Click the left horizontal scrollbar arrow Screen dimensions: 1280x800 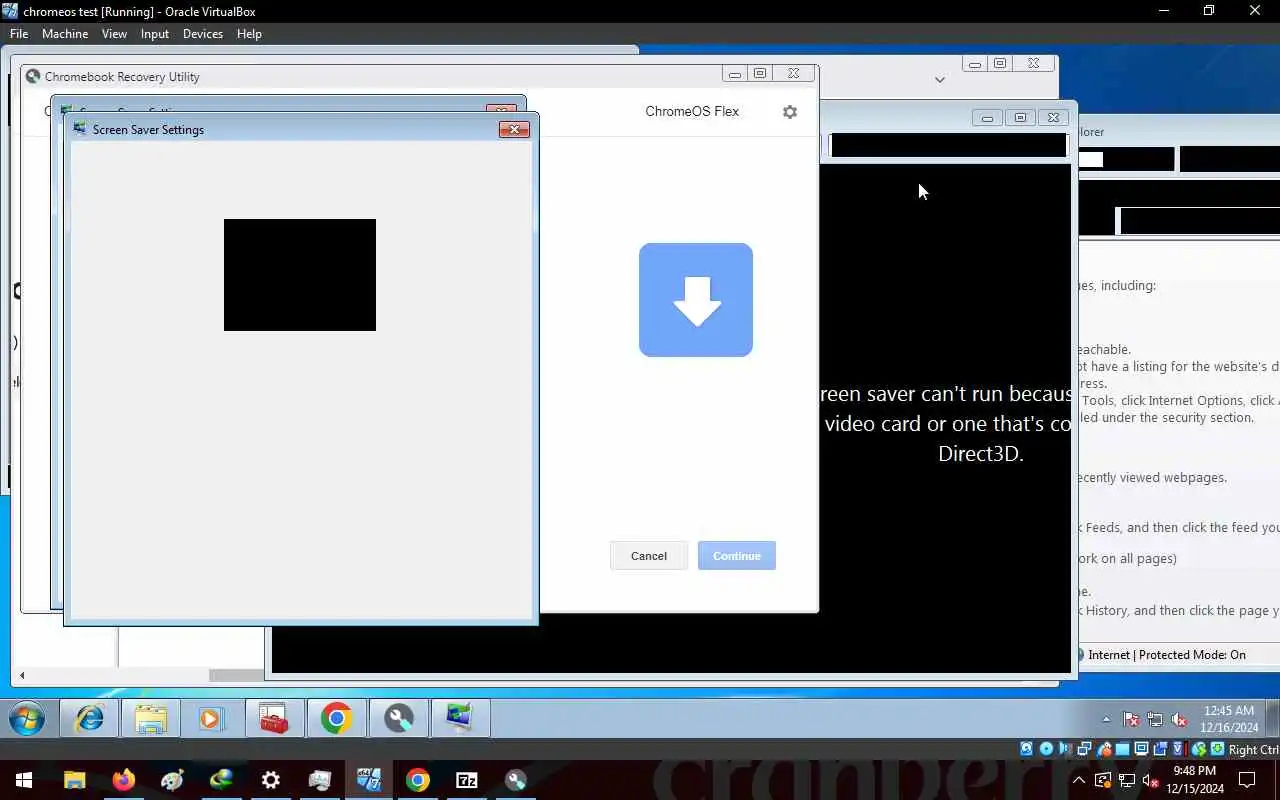[22, 676]
